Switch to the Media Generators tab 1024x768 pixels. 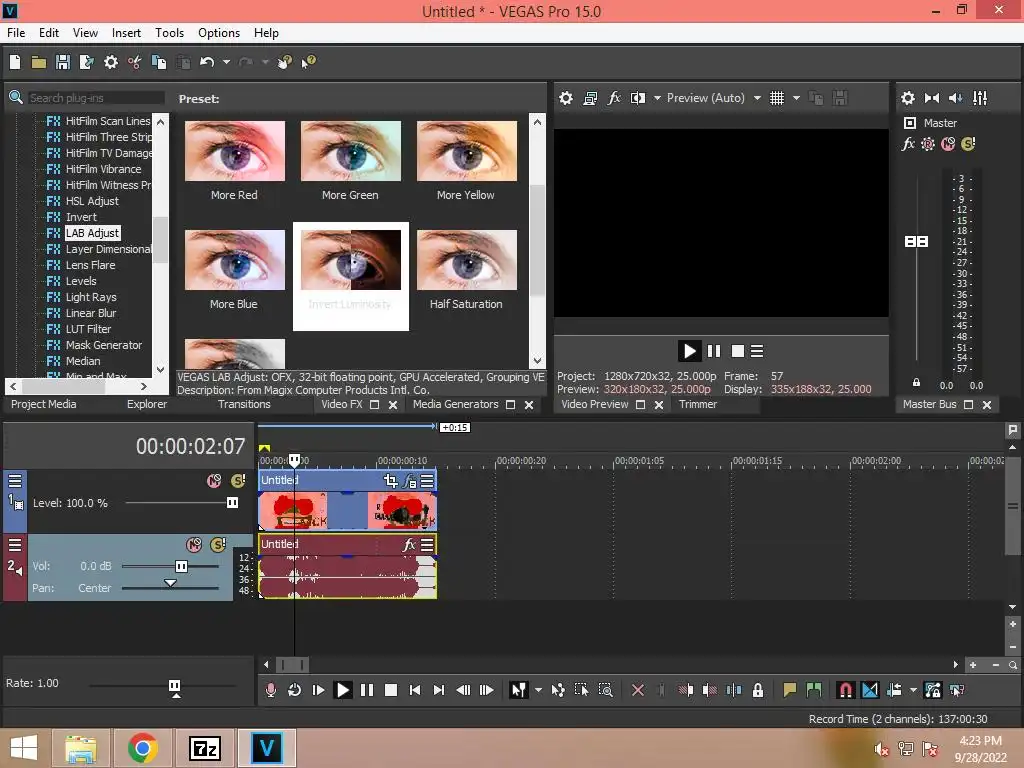tap(455, 404)
